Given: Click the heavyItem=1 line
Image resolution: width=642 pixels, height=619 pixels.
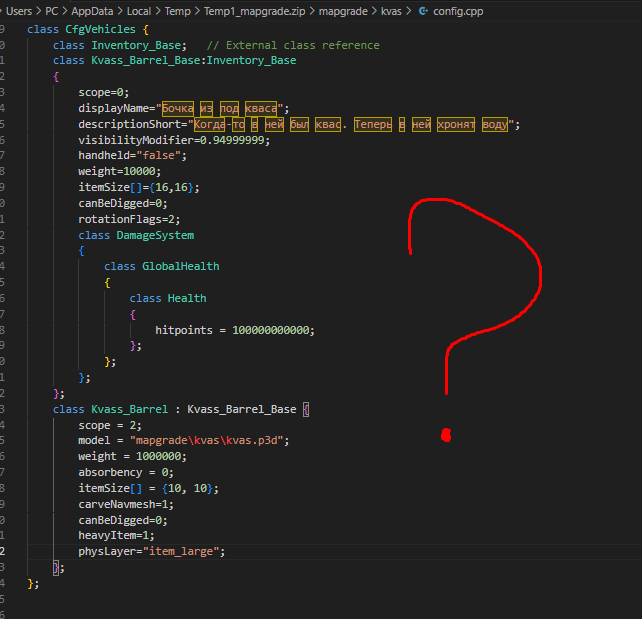Looking at the screenshot, I should tap(116, 535).
